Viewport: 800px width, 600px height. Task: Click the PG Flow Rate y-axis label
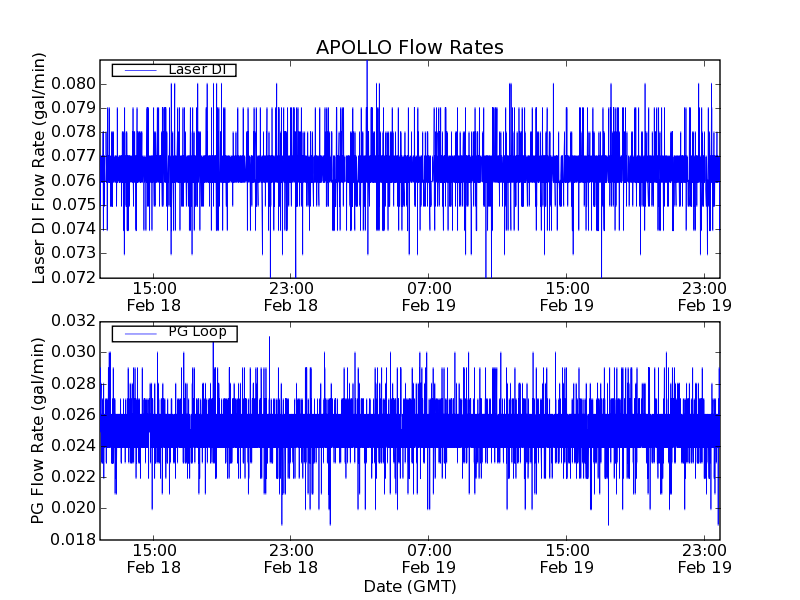[40, 431]
